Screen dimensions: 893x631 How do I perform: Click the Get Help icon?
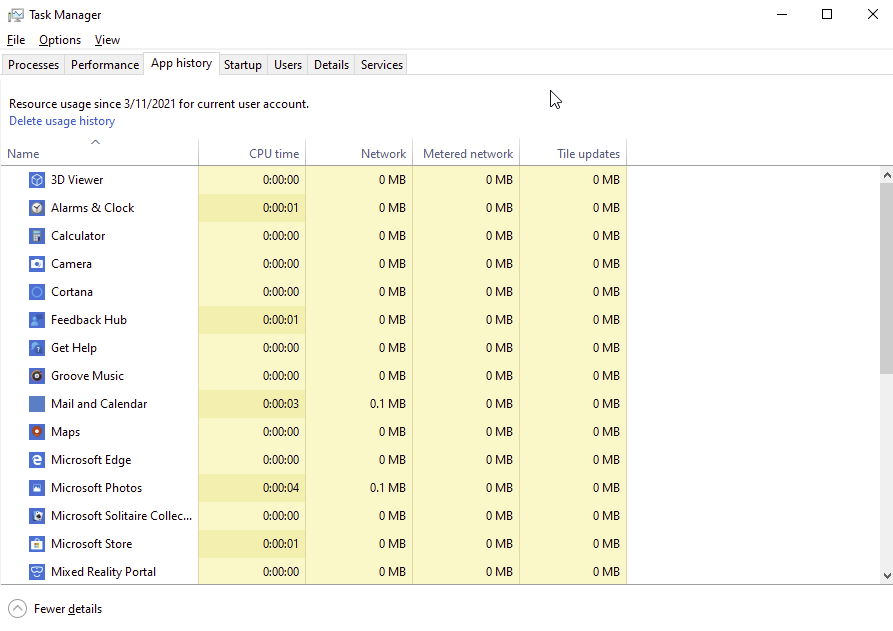37,347
